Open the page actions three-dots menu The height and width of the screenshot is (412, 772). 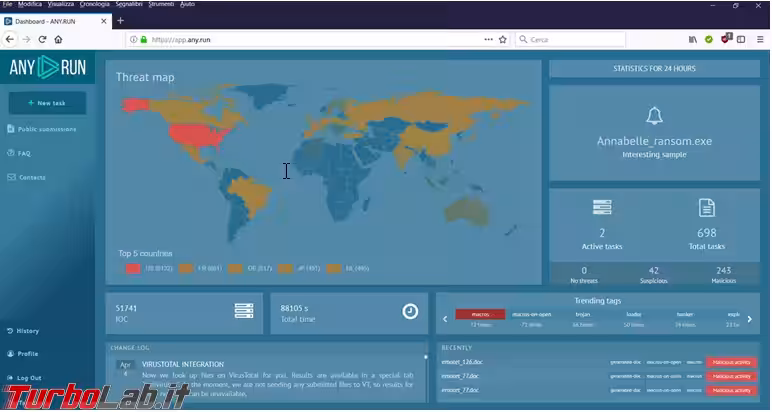[x=488, y=40]
